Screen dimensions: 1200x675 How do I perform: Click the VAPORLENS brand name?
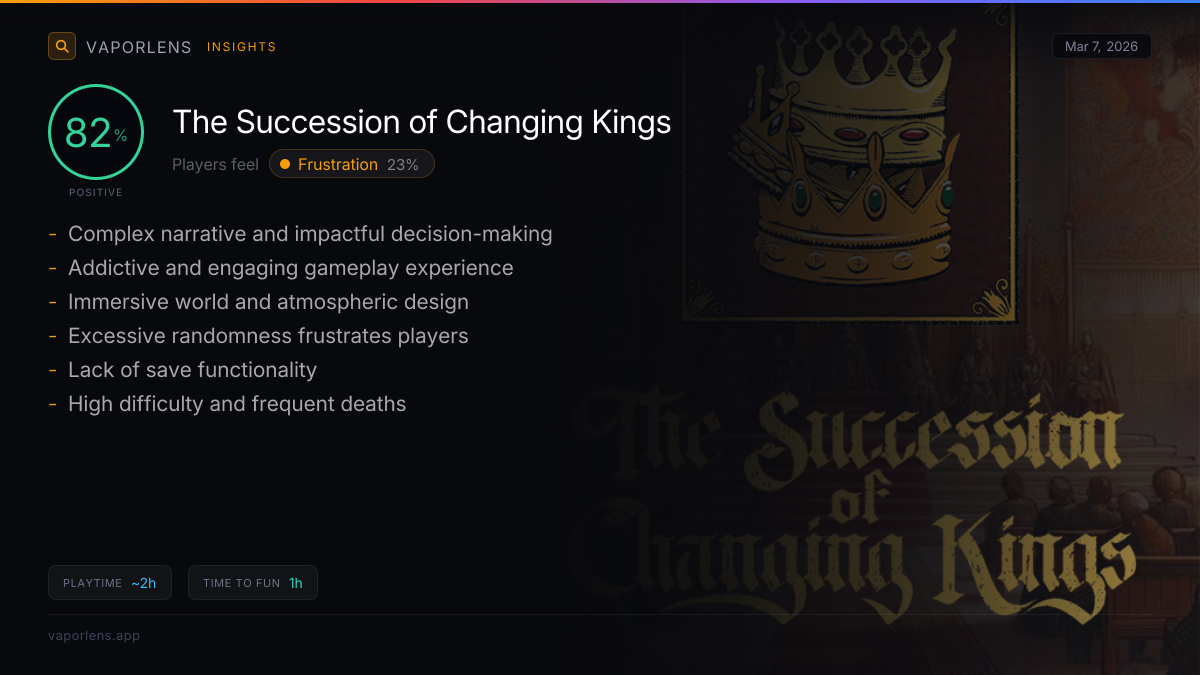(139, 47)
